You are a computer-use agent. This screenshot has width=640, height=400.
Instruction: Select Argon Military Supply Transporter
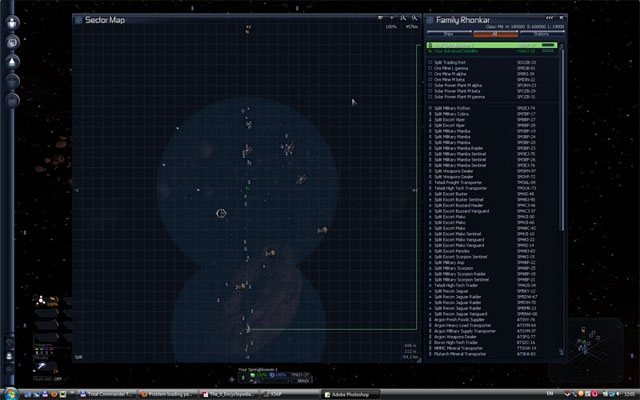[x=492, y=331]
